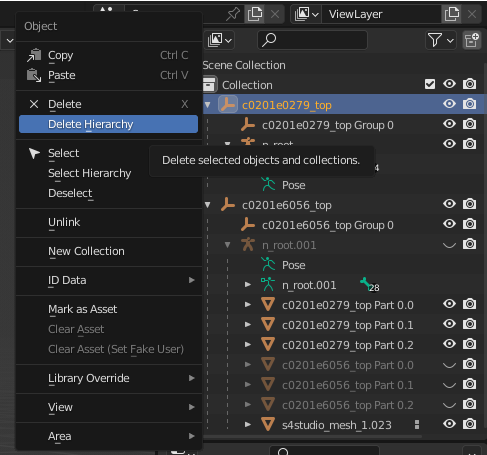487x455 pixels.
Task: Click mesh triangle icon of c0201e0279_top Part 0.0
Action: point(268,305)
